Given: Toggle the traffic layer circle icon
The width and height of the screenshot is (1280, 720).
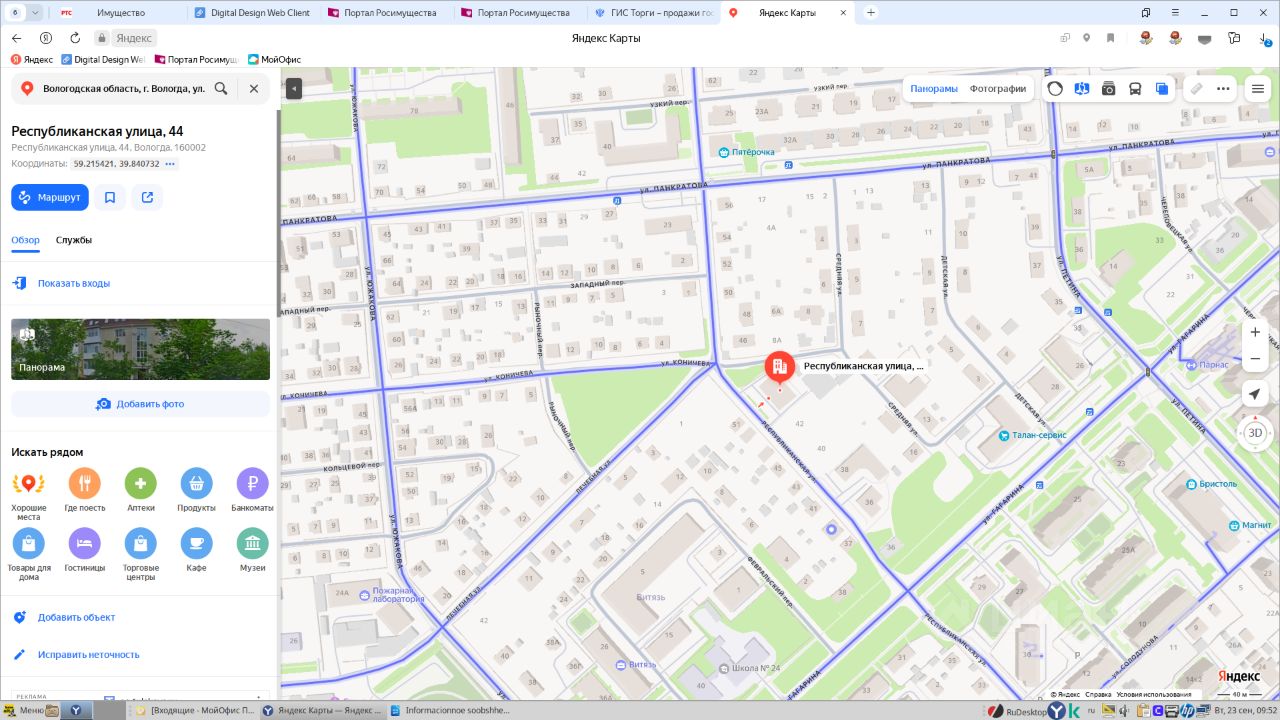Looking at the screenshot, I should click(x=1055, y=88).
